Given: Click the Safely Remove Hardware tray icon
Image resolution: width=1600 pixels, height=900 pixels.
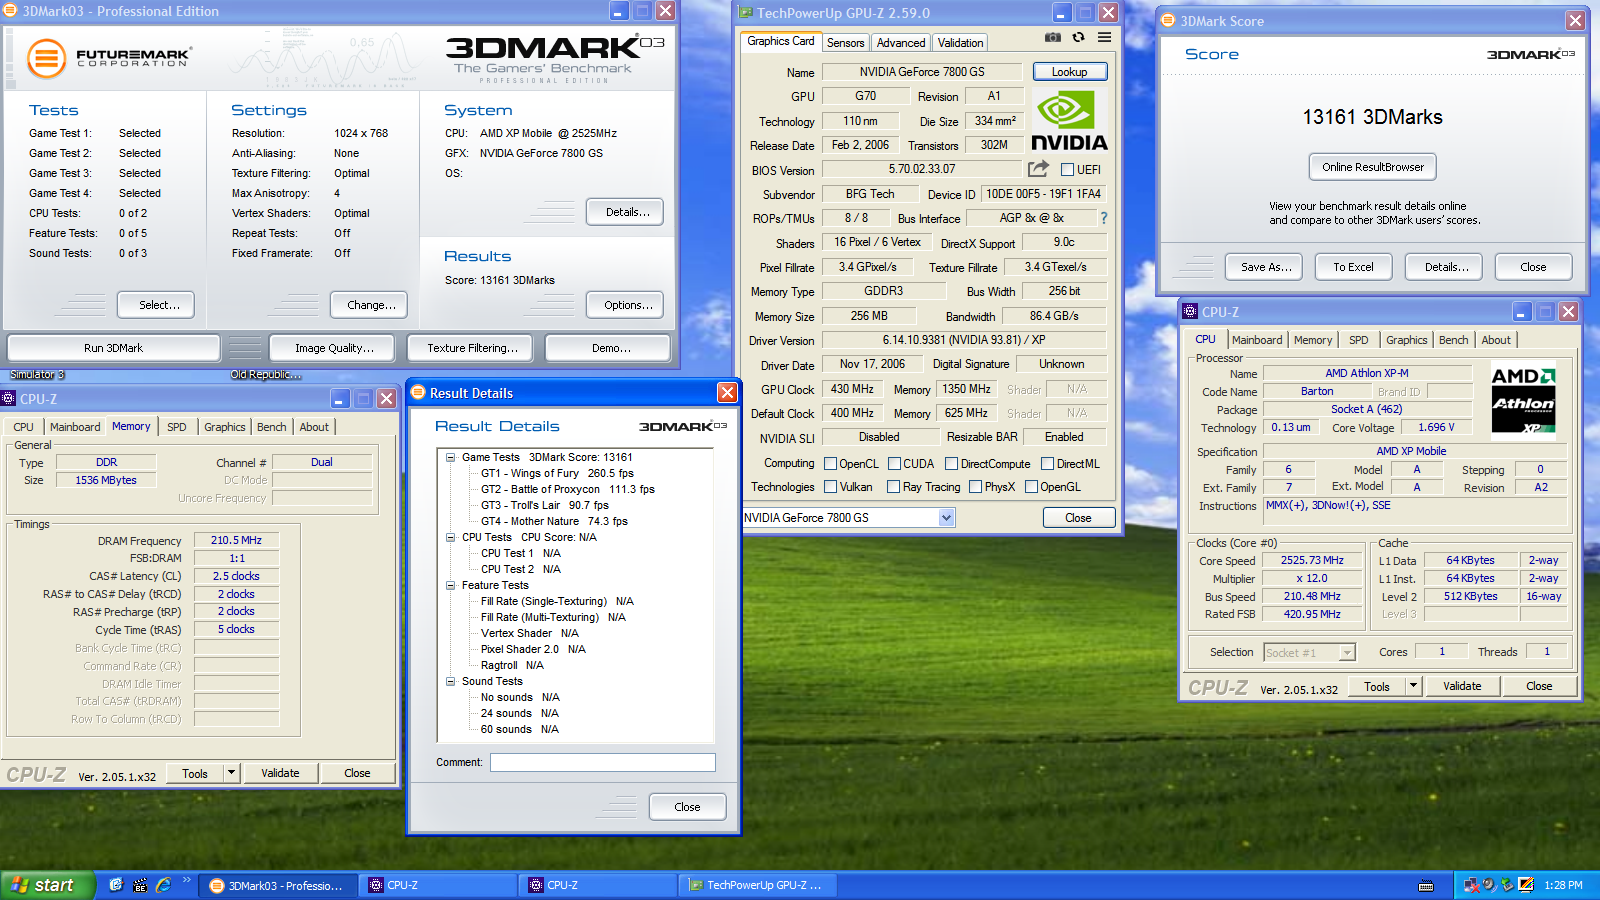Looking at the screenshot, I should click(1507, 885).
